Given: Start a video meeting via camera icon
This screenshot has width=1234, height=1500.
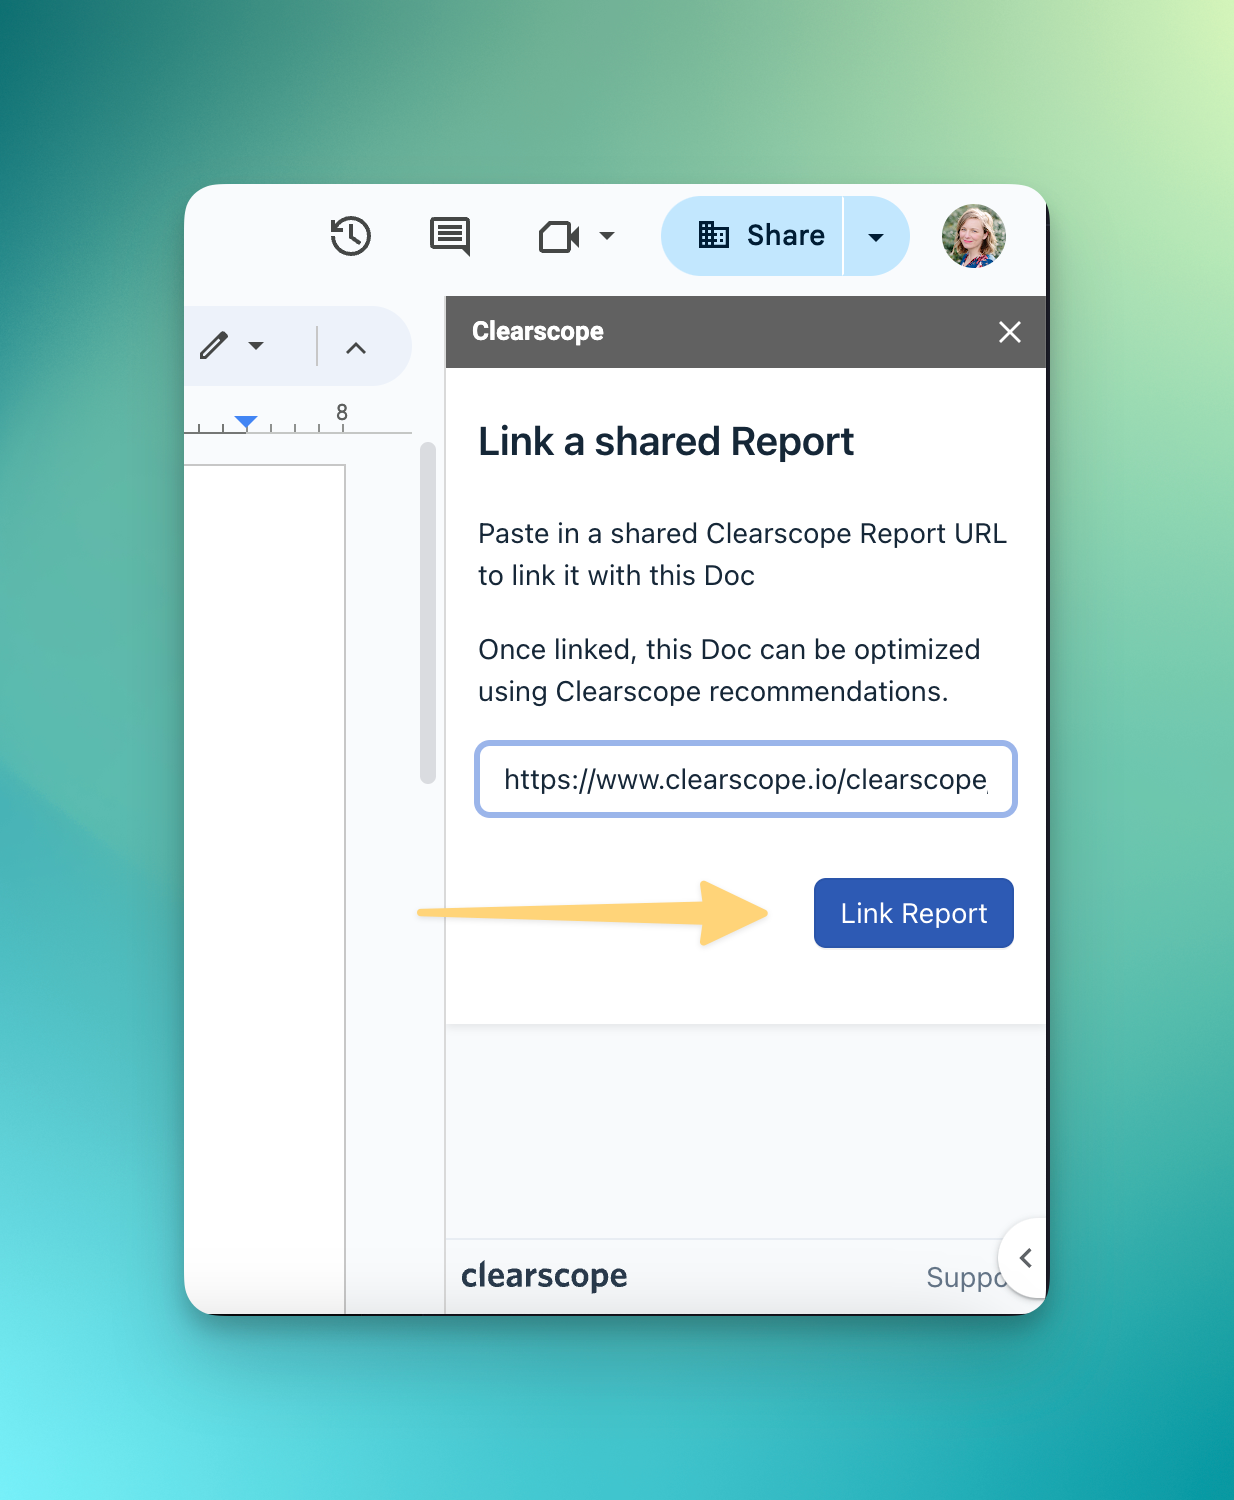Looking at the screenshot, I should [559, 237].
